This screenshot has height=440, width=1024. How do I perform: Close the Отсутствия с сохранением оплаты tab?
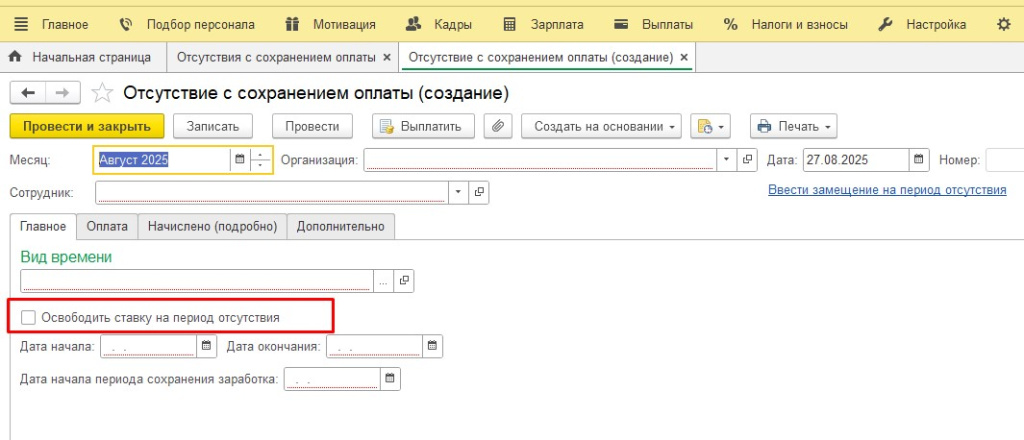coord(387,58)
